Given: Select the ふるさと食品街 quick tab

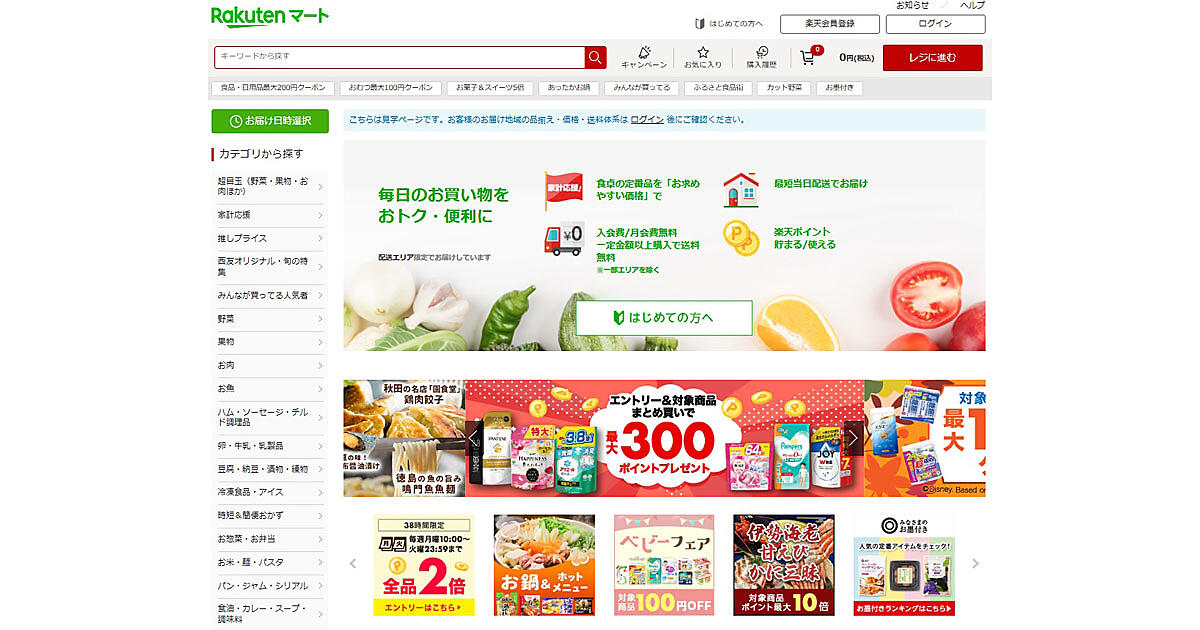Looking at the screenshot, I should [x=719, y=88].
